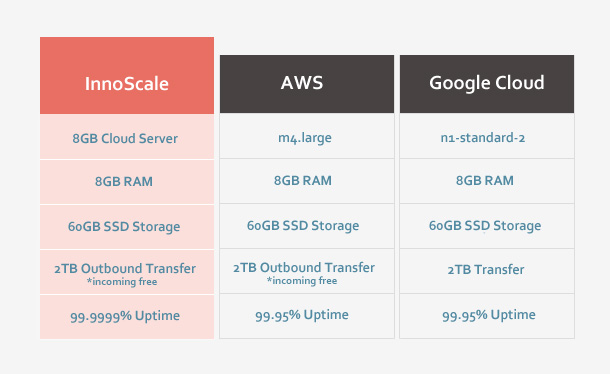The width and height of the screenshot is (610, 374).
Task: Select the n1-standard-2 cell
Action: [x=487, y=136]
